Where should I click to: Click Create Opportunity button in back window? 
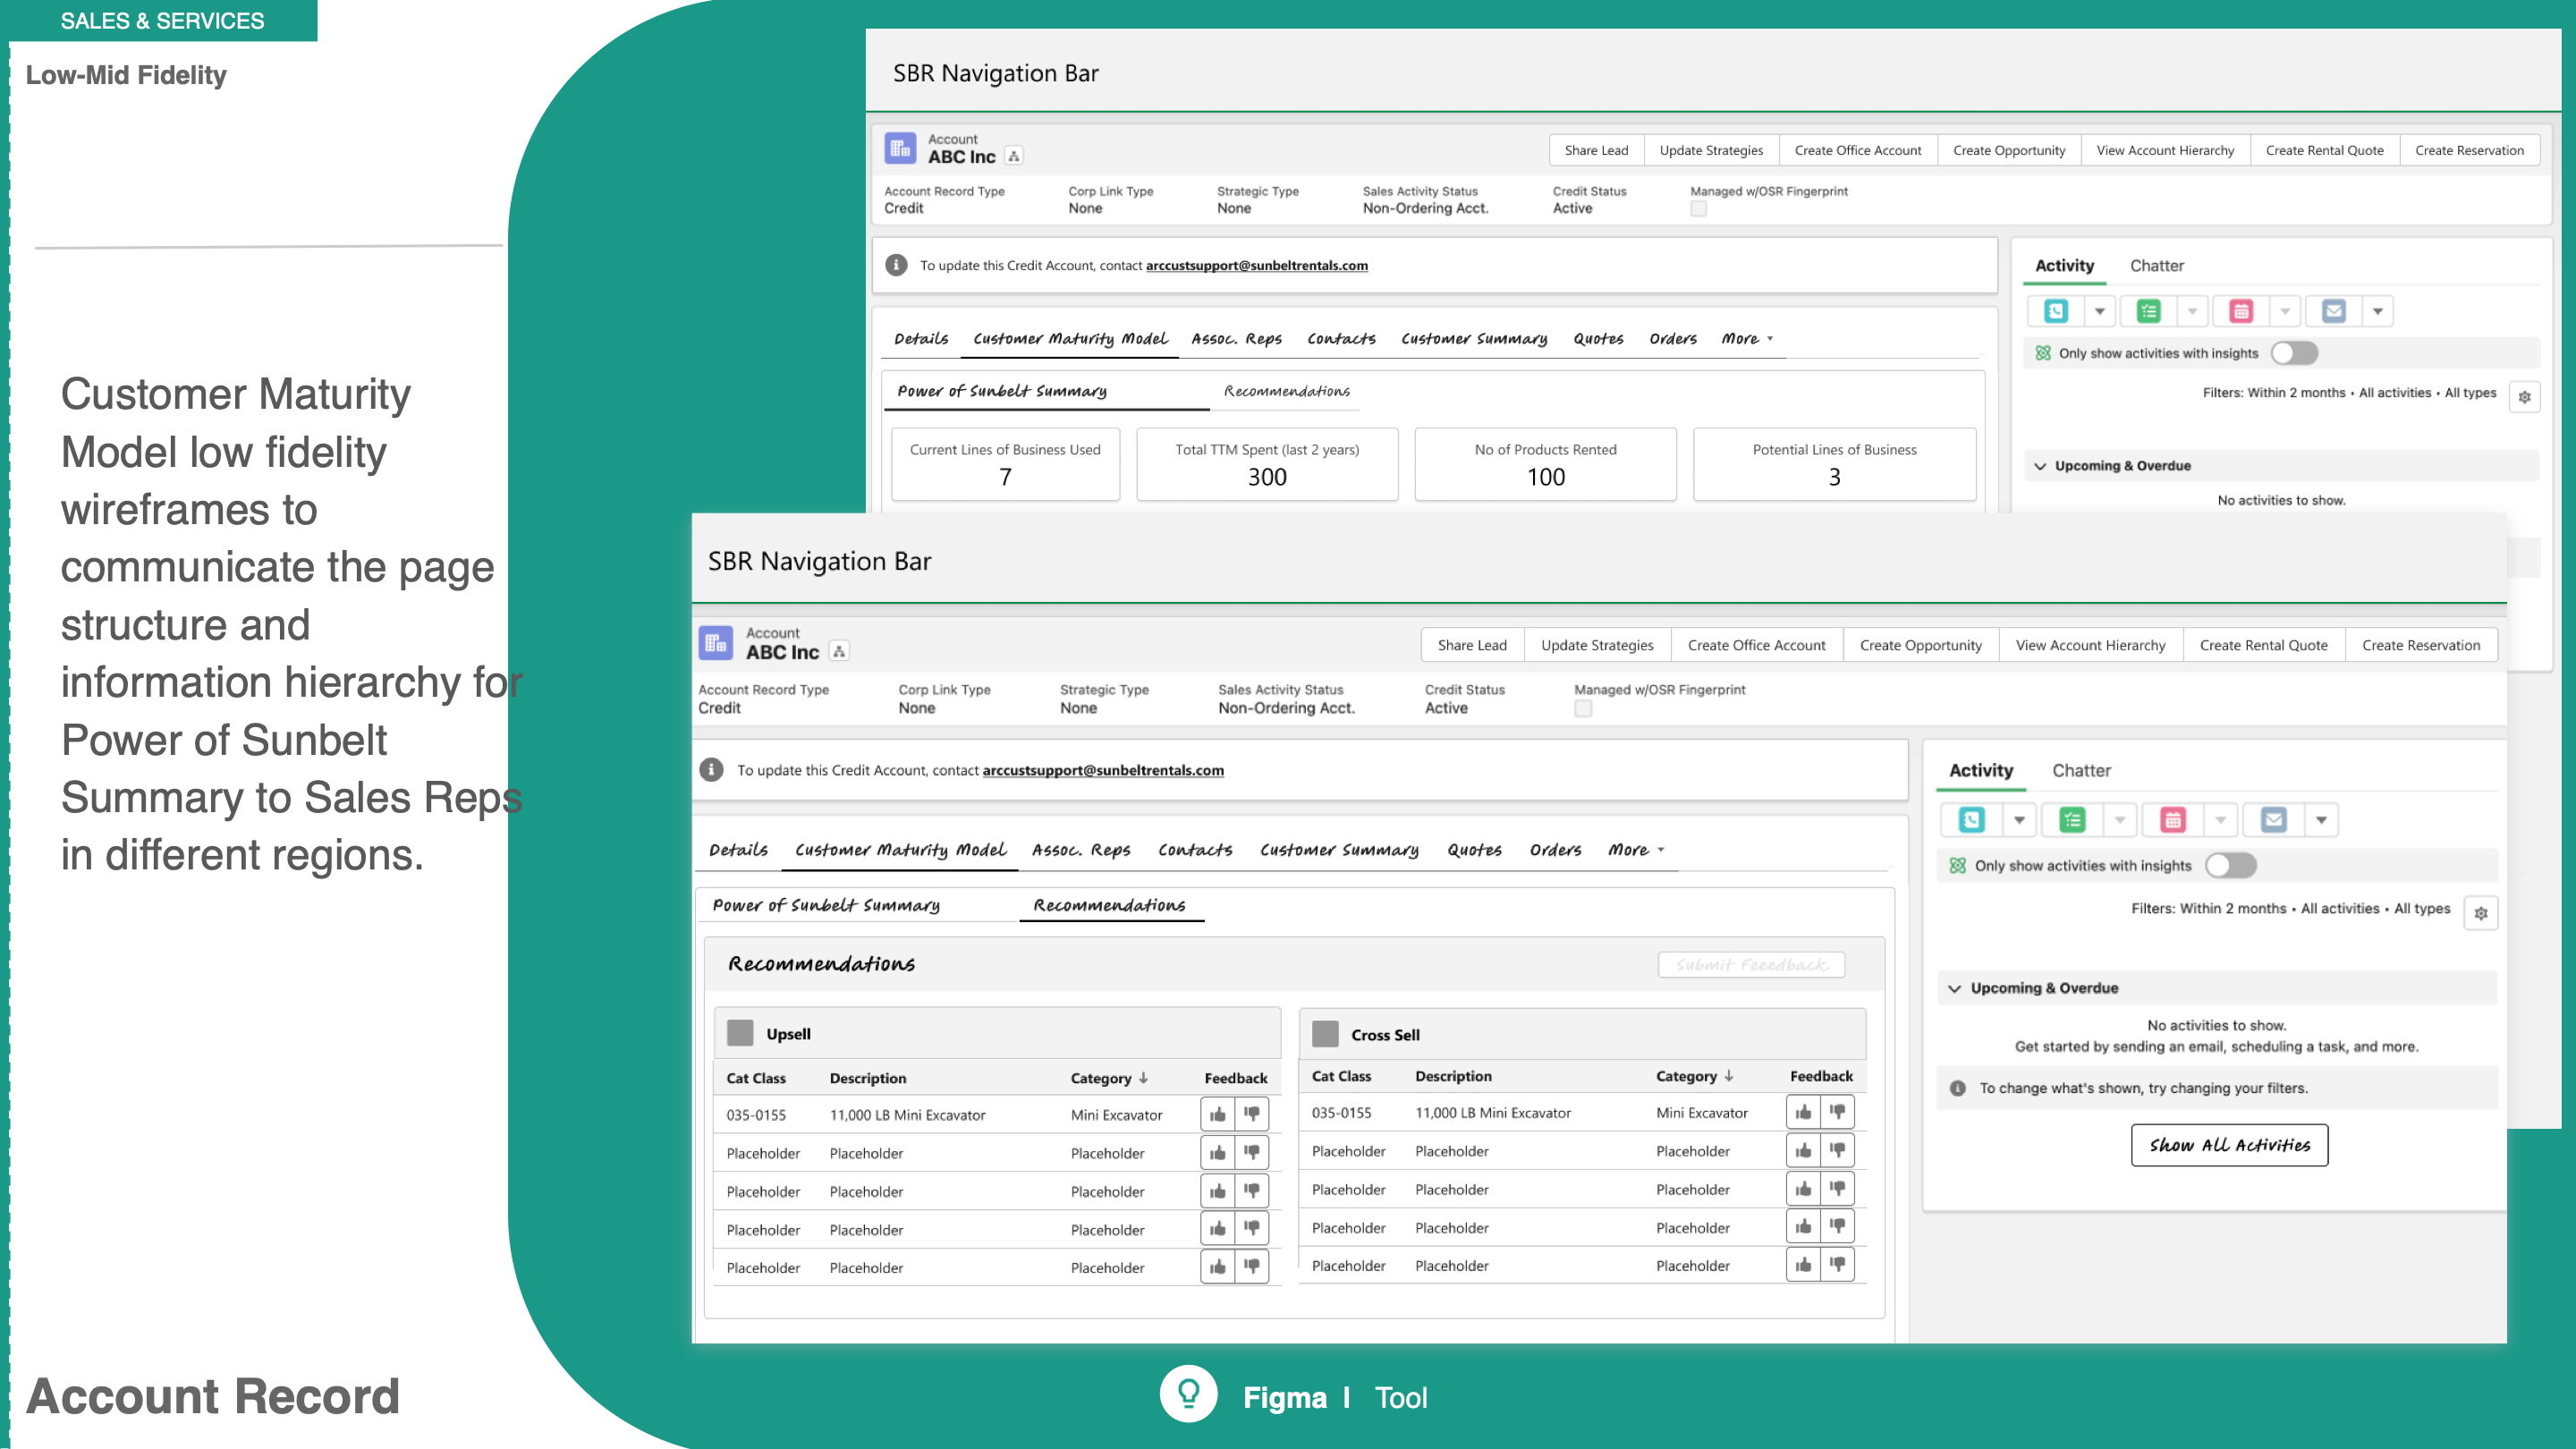2009,150
